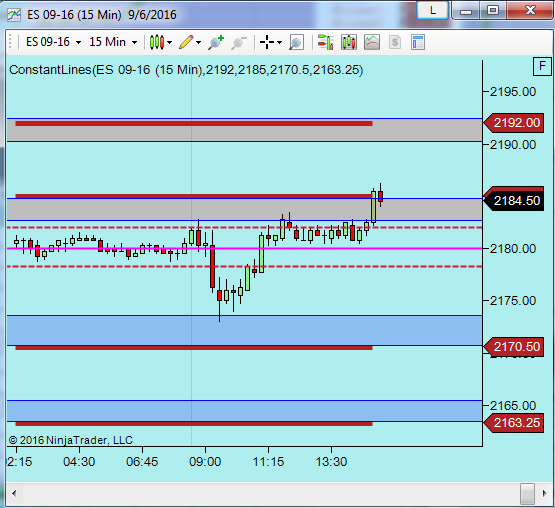
Task: Click the horizontal scrollbar right arrow
Action: [x=544, y=493]
